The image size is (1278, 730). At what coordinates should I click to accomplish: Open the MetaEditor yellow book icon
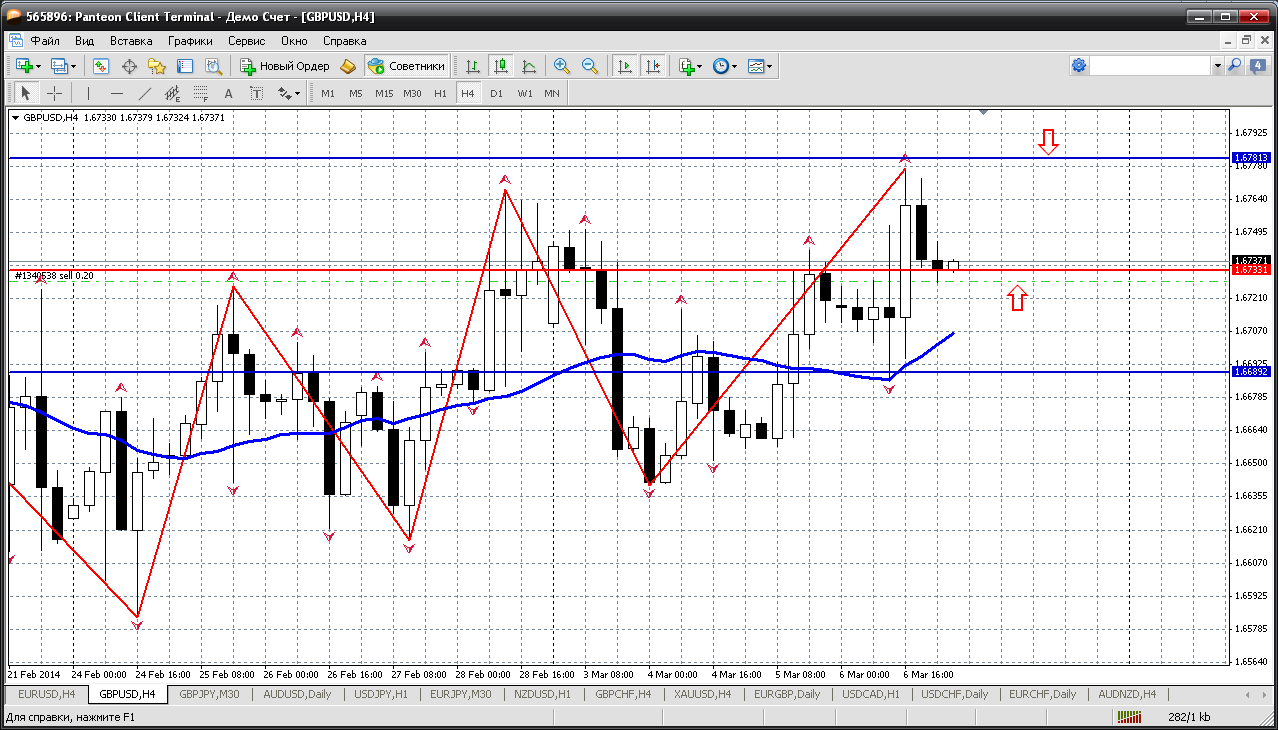[x=348, y=66]
